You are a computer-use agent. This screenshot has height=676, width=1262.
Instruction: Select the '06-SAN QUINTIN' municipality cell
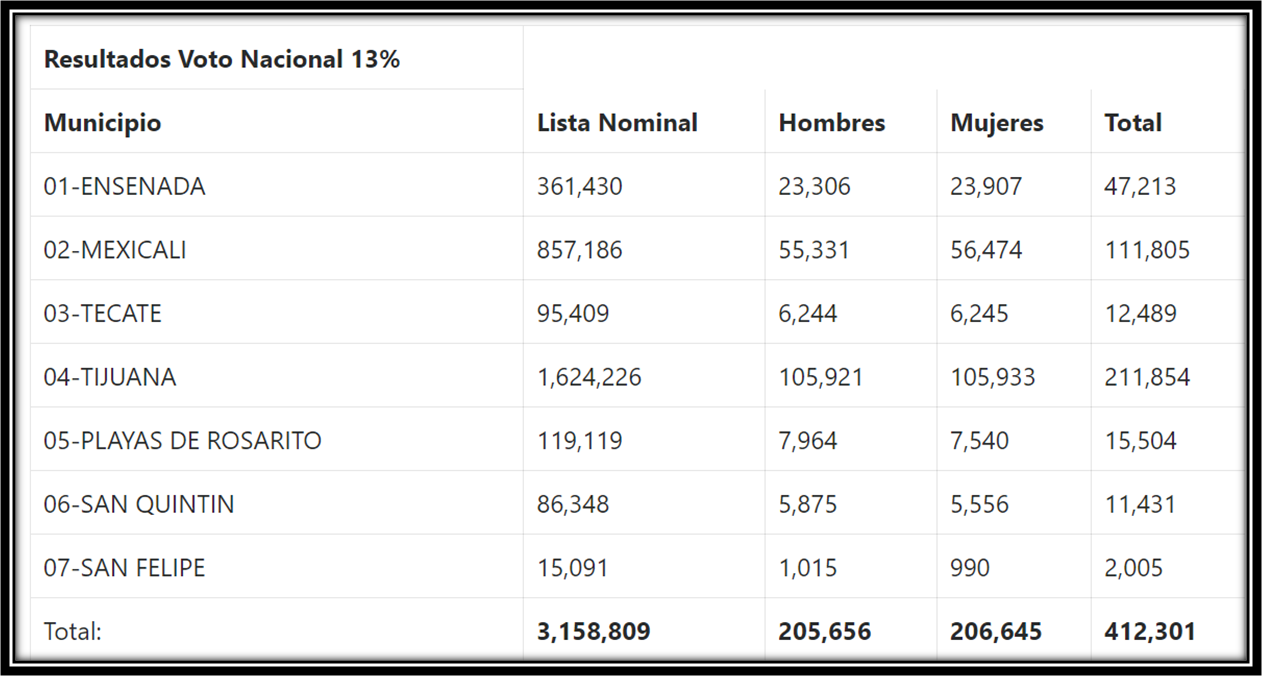139,504
